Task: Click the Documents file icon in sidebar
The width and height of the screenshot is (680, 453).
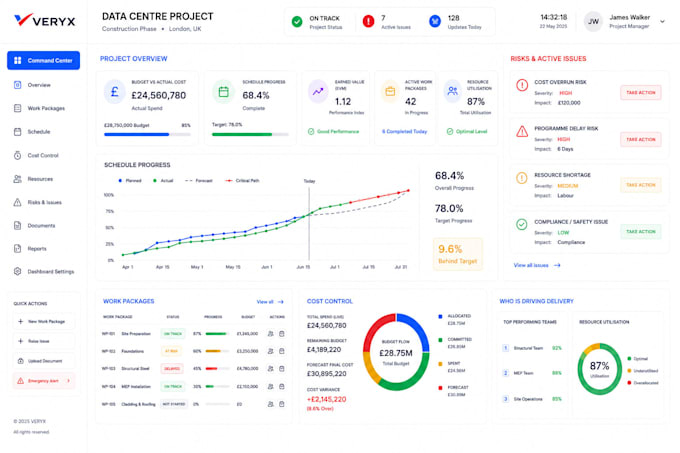Action: click(17, 225)
